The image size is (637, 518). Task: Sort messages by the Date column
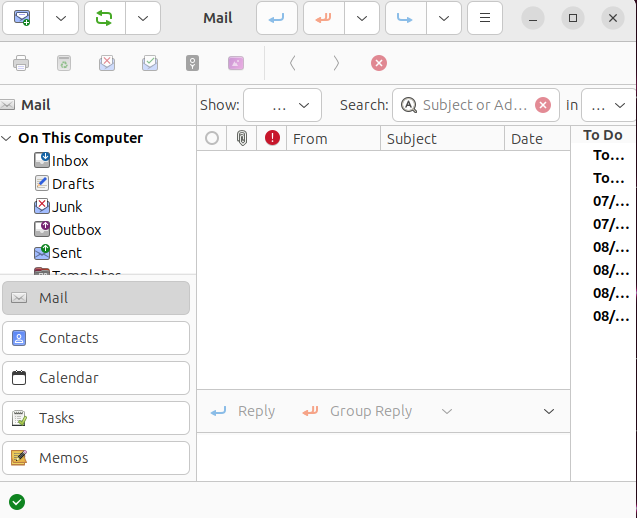pos(537,139)
